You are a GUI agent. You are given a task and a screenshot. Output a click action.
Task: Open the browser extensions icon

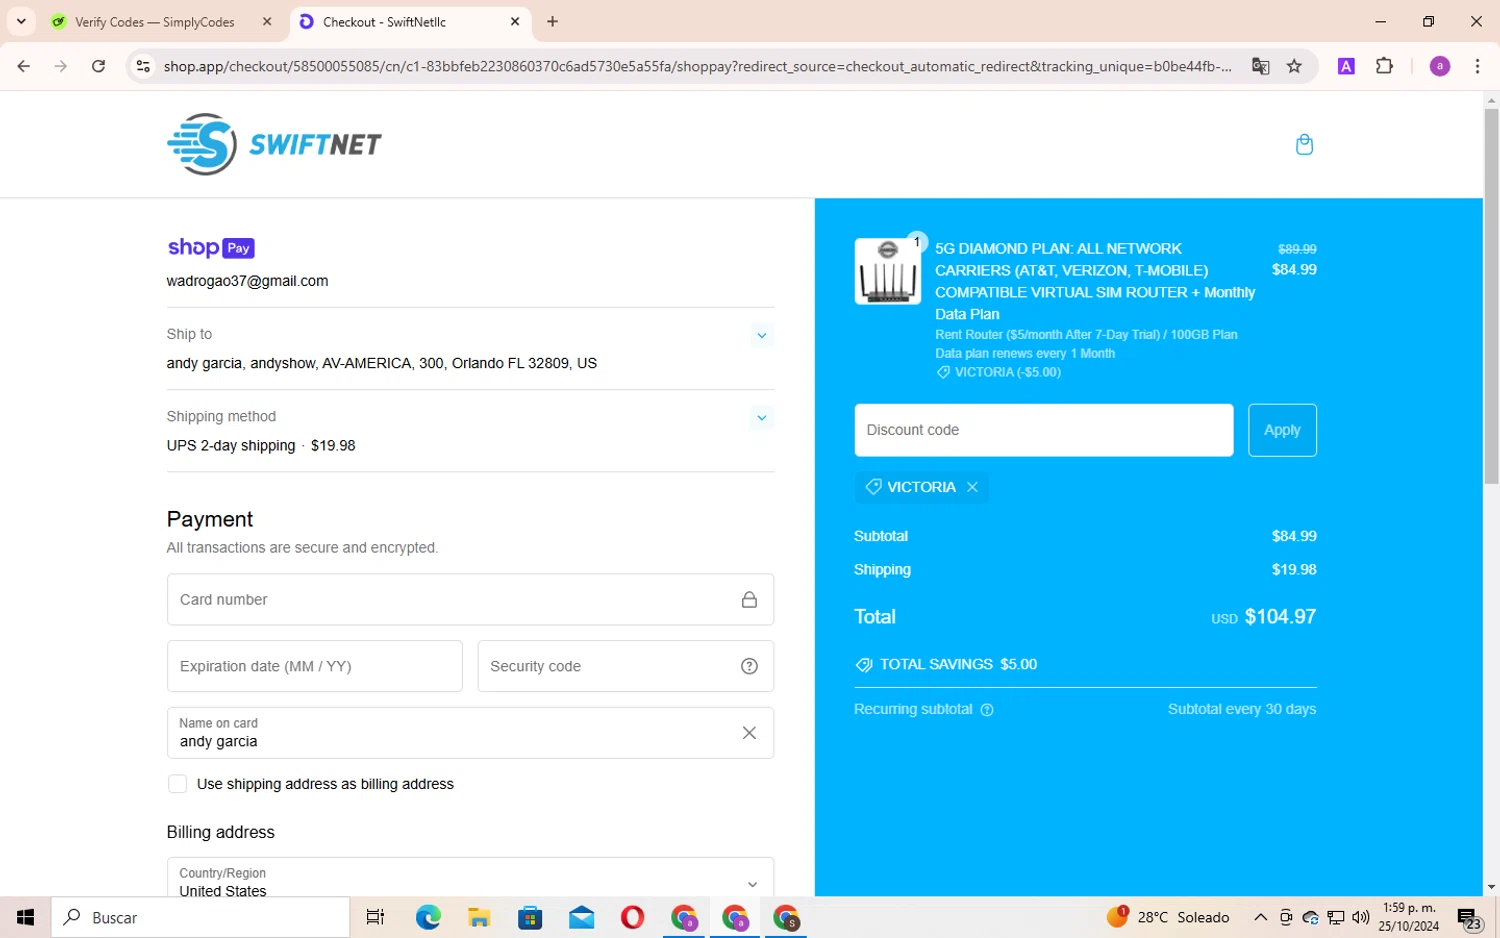coord(1384,66)
